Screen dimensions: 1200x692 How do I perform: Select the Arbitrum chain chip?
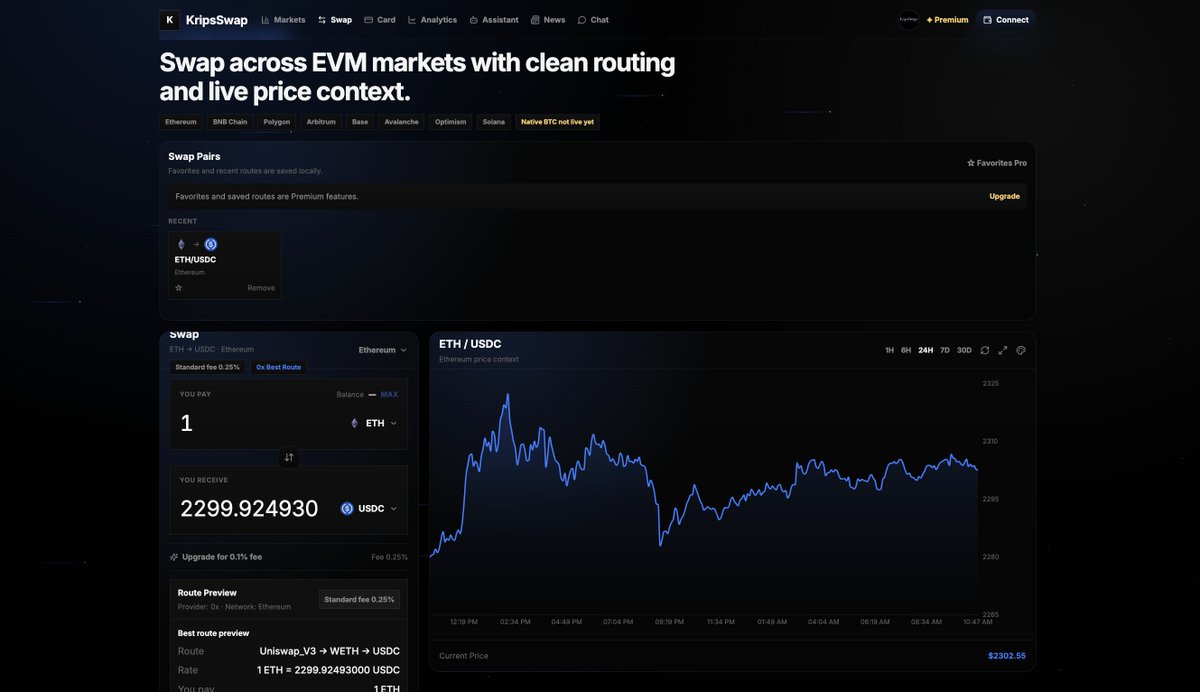[321, 122]
